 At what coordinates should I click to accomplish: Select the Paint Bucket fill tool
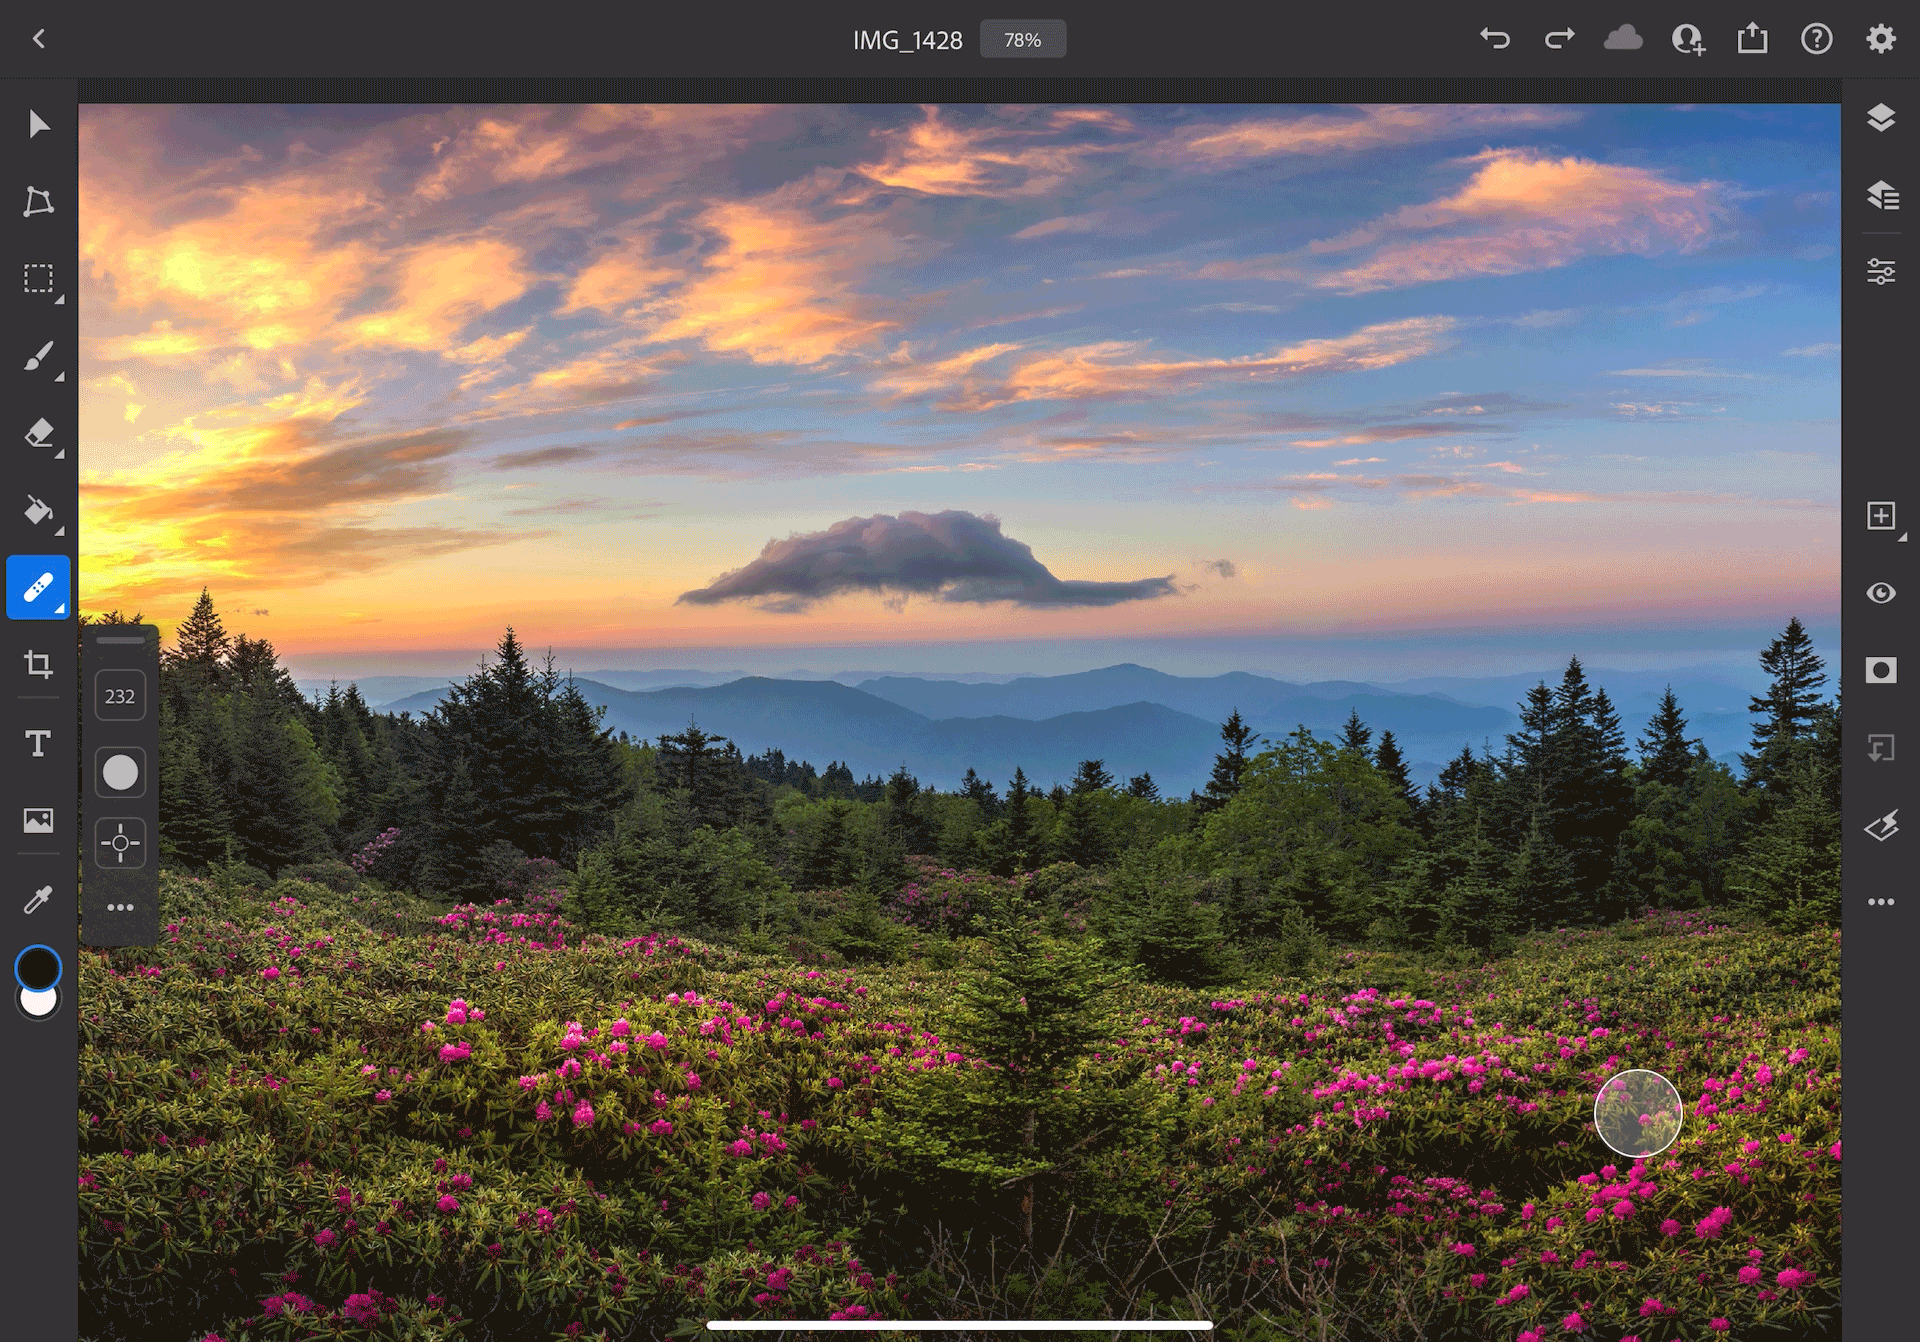click(38, 510)
